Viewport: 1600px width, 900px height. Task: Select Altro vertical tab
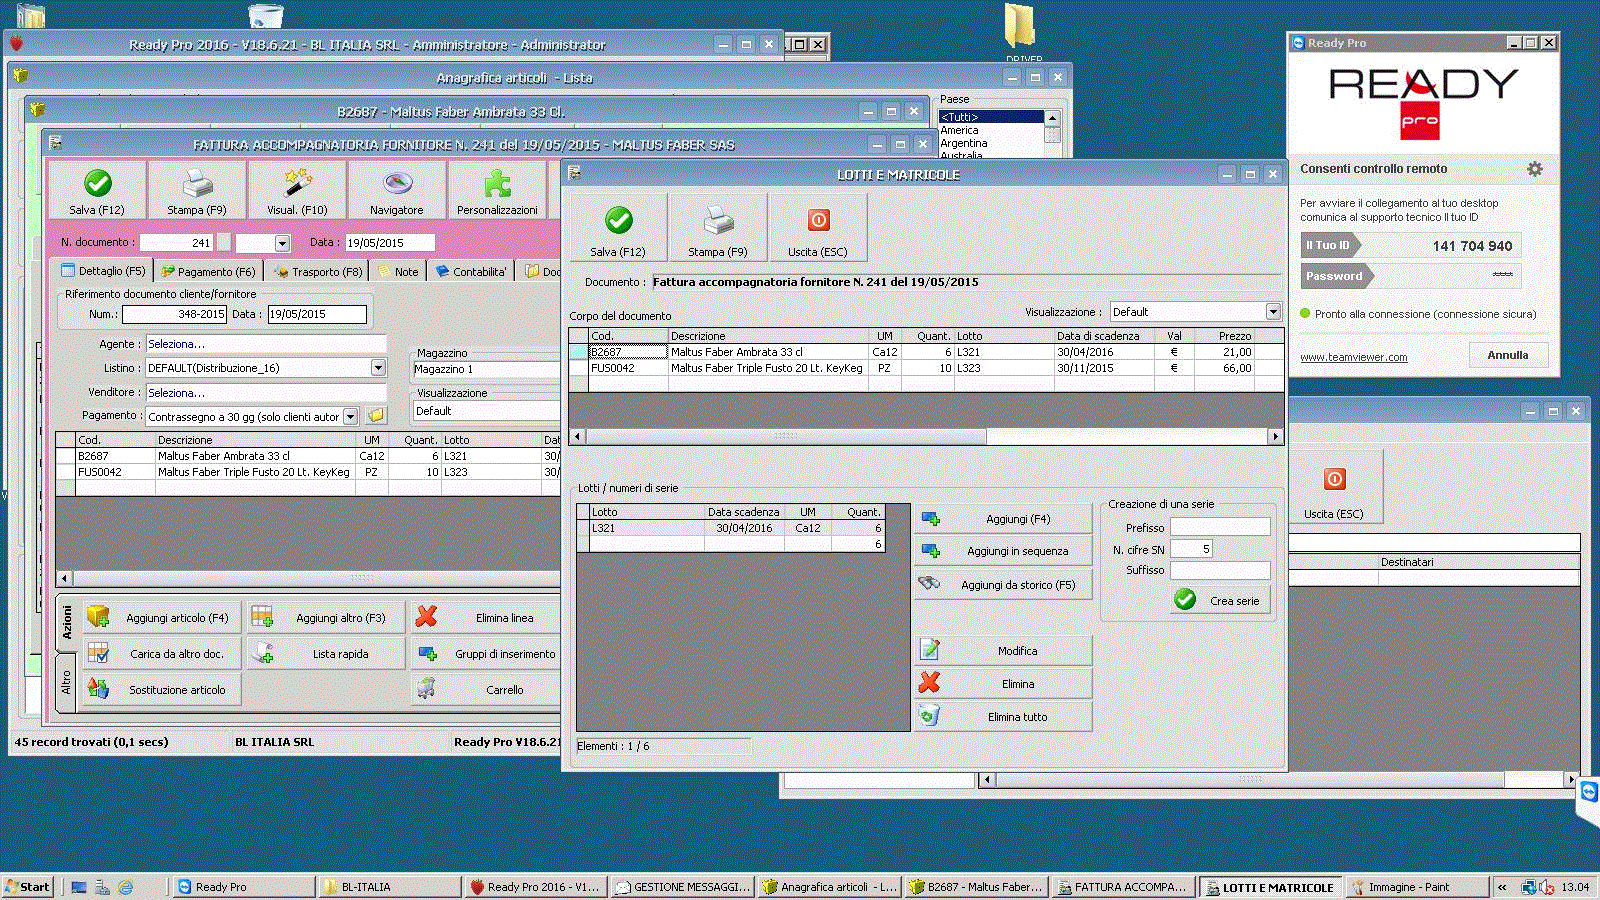click(66, 682)
